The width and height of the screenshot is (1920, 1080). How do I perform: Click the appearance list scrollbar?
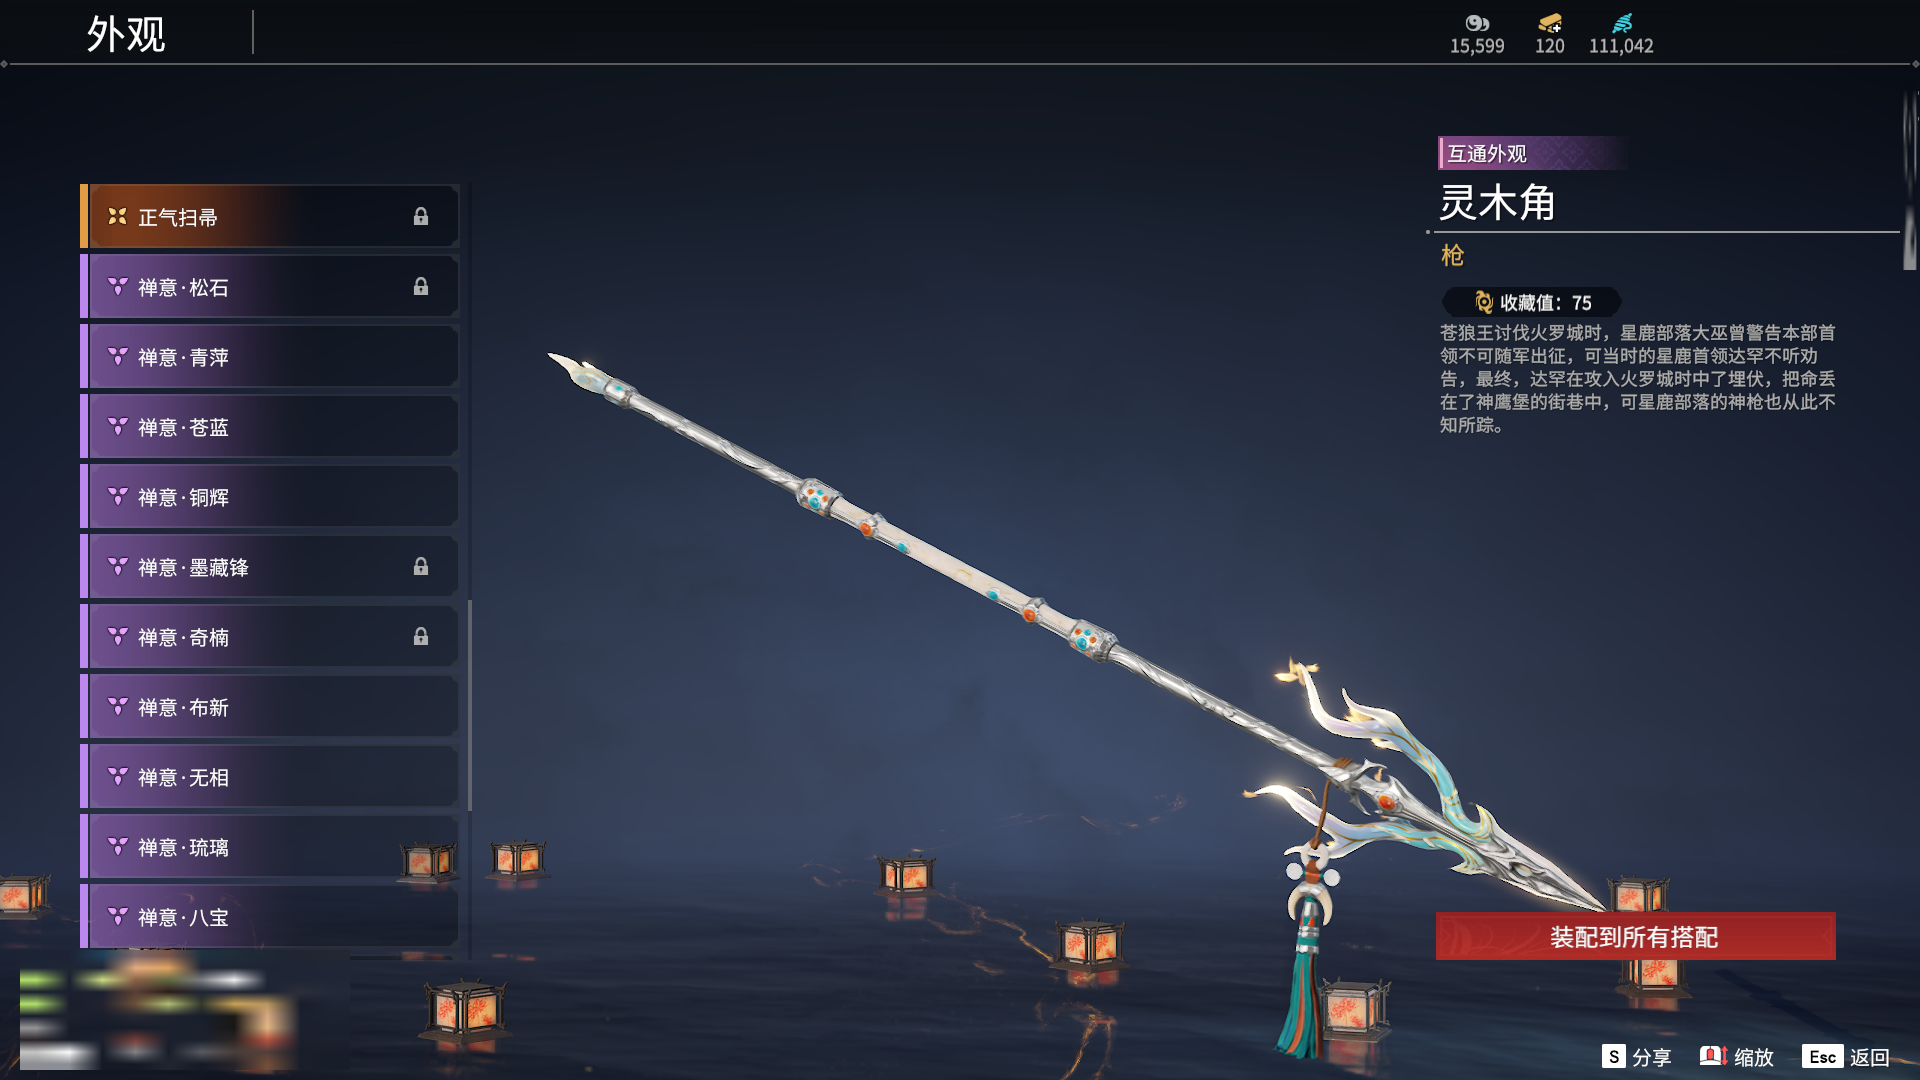470,705
